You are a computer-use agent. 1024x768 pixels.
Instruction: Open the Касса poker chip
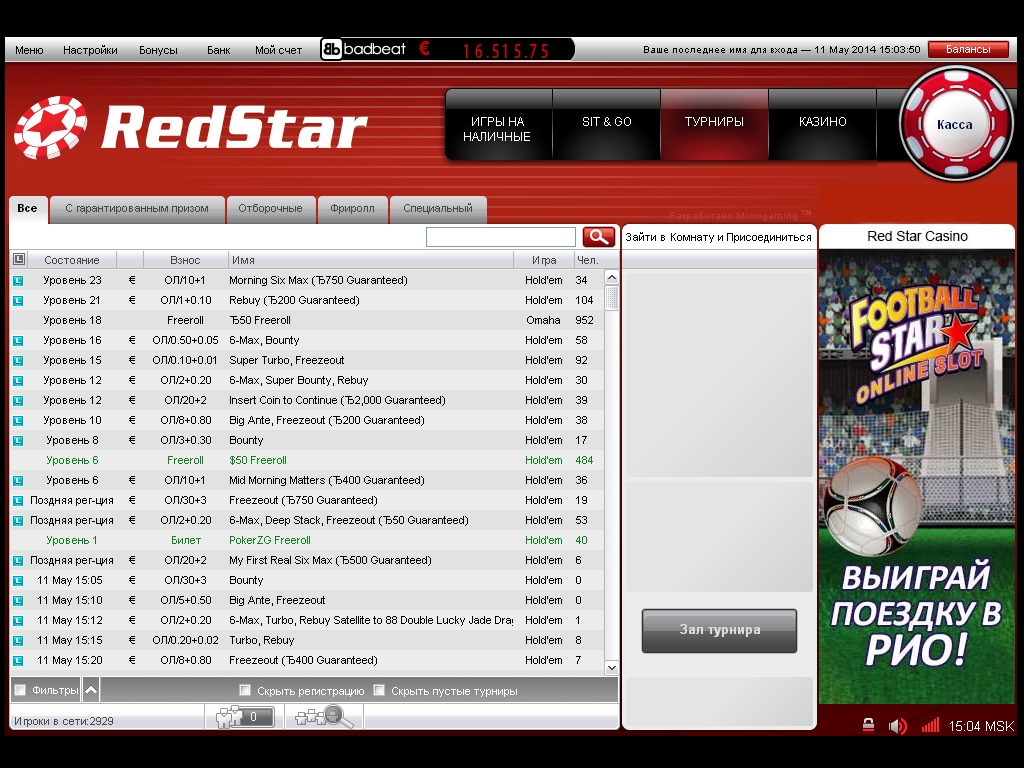[954, 125]
